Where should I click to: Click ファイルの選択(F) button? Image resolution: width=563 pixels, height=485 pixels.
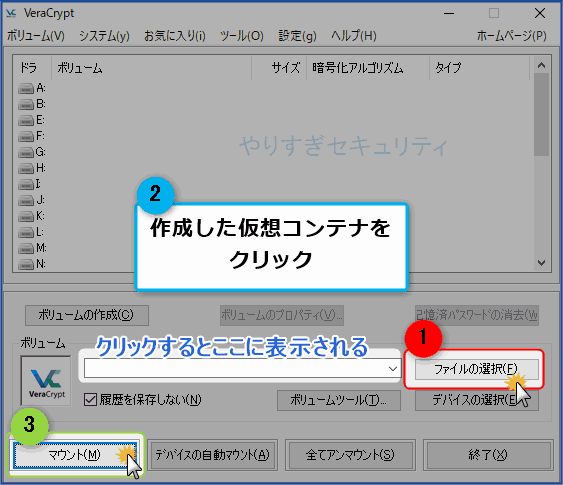coord(477,369)
